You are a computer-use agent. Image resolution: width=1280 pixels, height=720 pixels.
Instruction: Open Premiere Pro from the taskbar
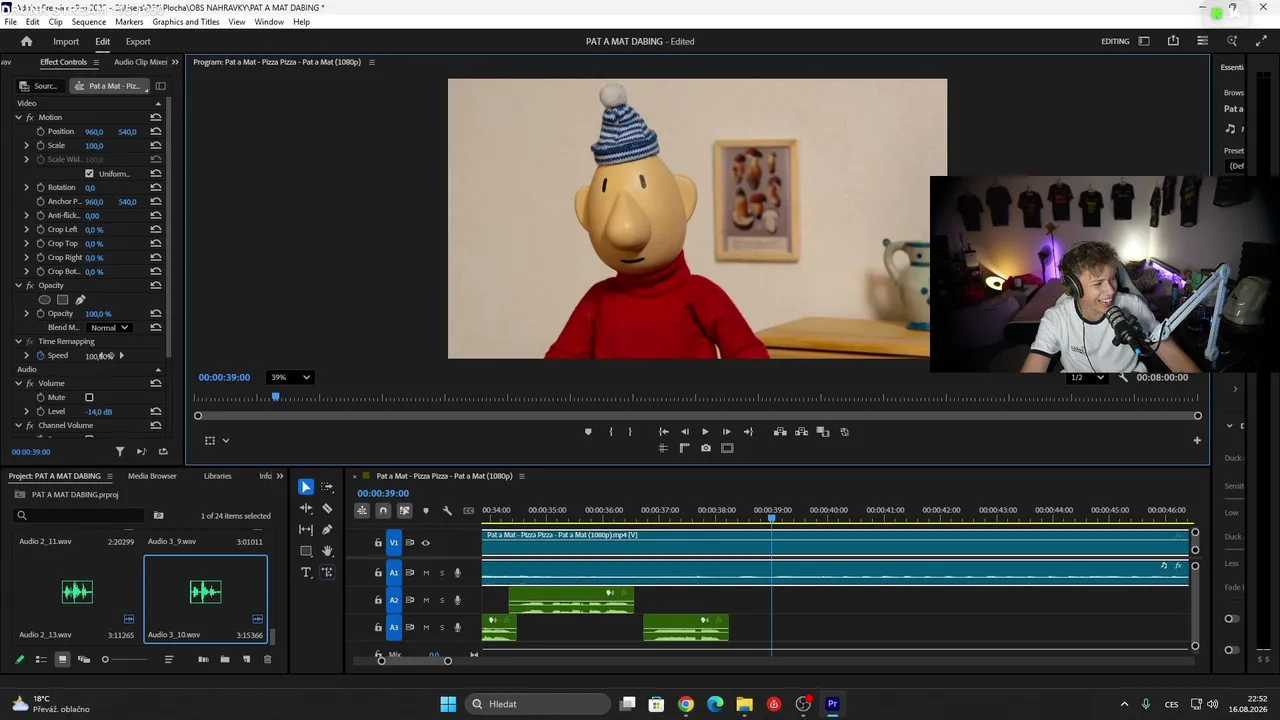tap(832, 704)
